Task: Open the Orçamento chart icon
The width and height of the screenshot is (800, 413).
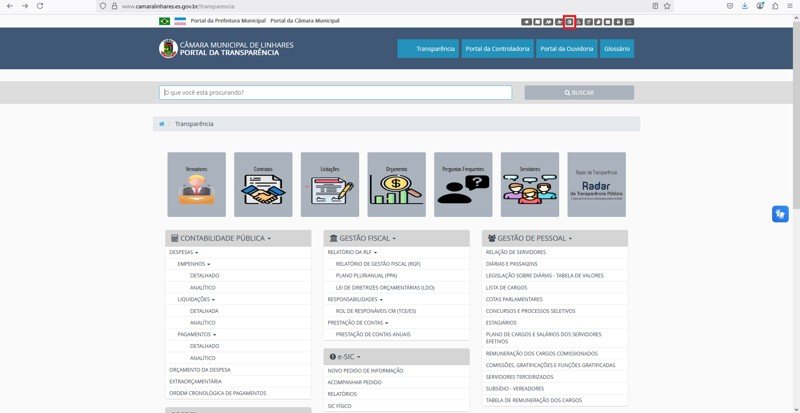Action: 396,185
